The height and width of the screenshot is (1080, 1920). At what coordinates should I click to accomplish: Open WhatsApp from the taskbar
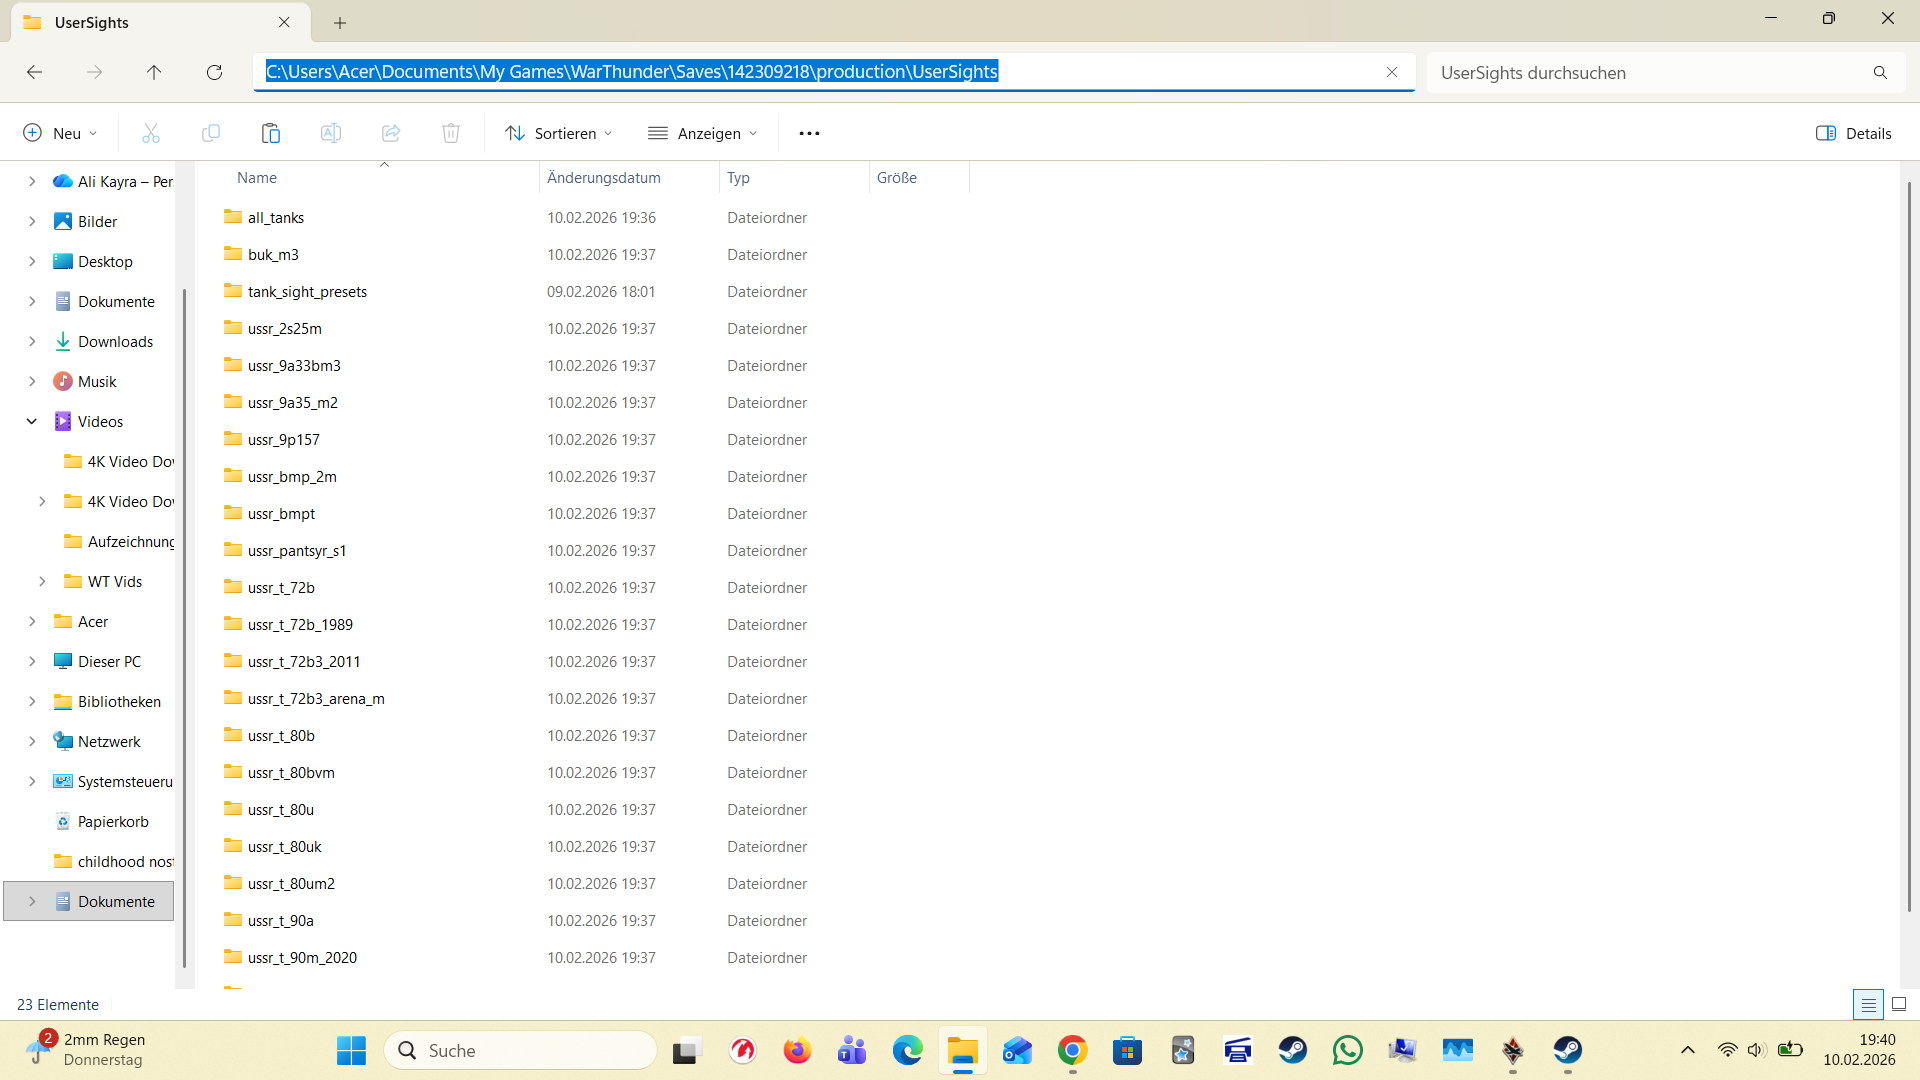click(x=1347, y=1050)
